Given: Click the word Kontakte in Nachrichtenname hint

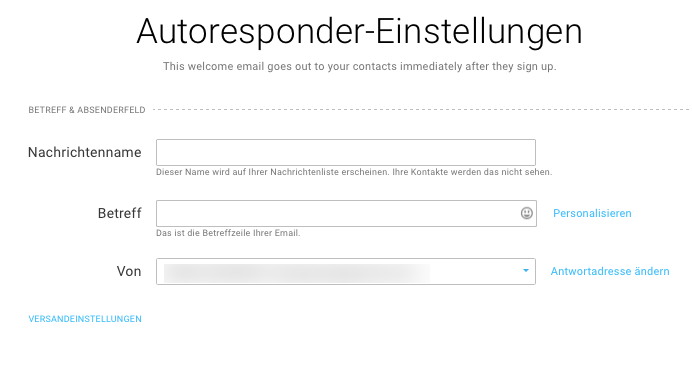Looking at the screenshot, I should coord(427,172).
